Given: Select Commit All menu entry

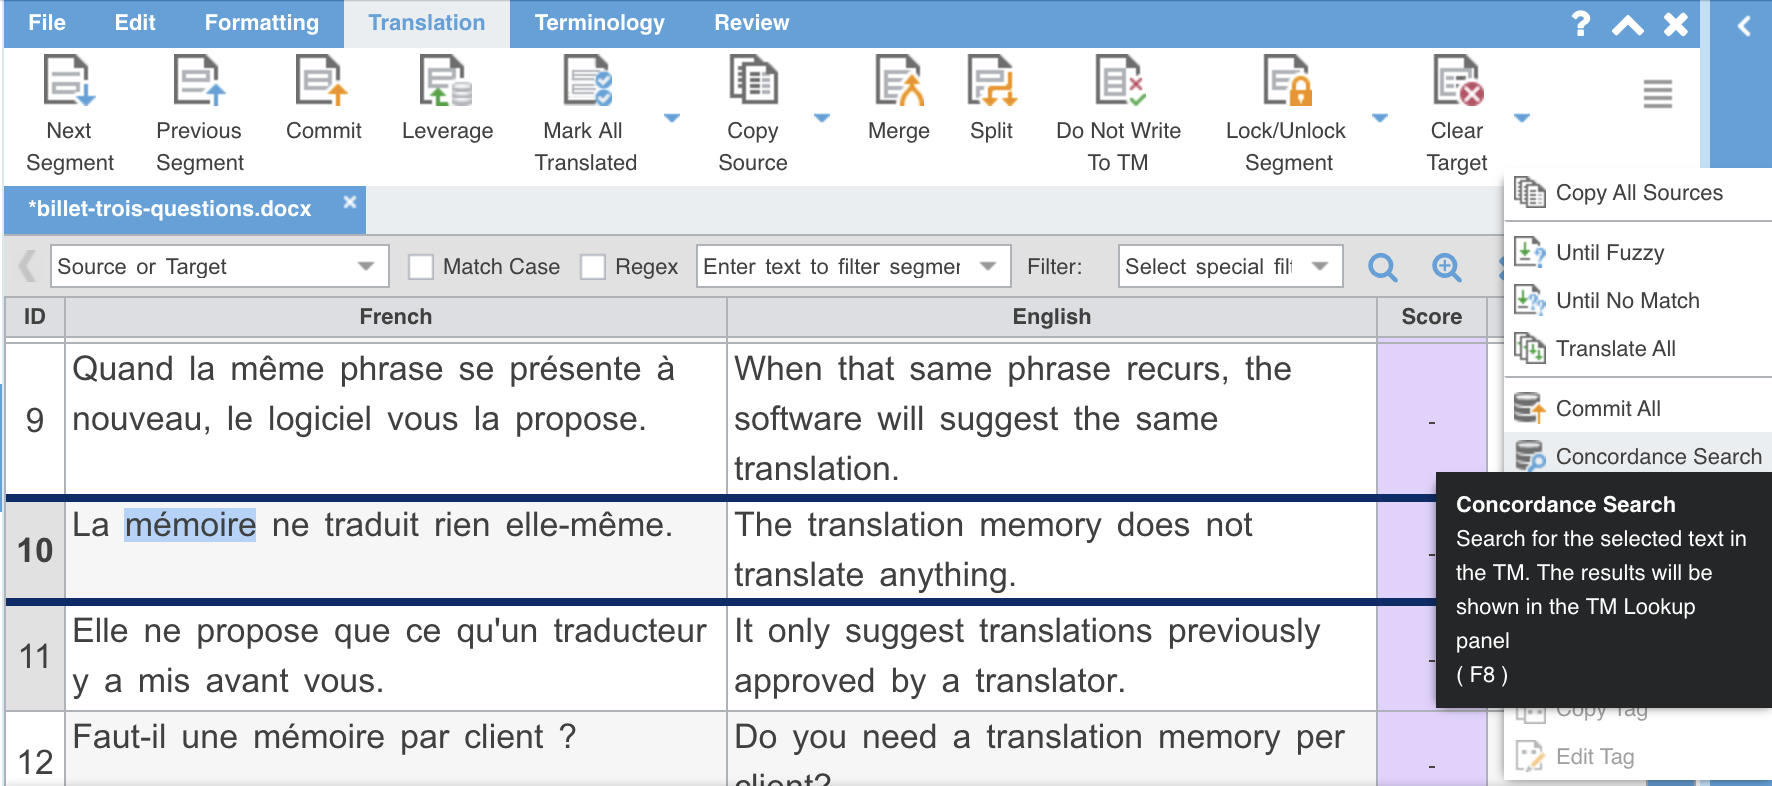Looking at the screenshot, I should point(1638,409).
